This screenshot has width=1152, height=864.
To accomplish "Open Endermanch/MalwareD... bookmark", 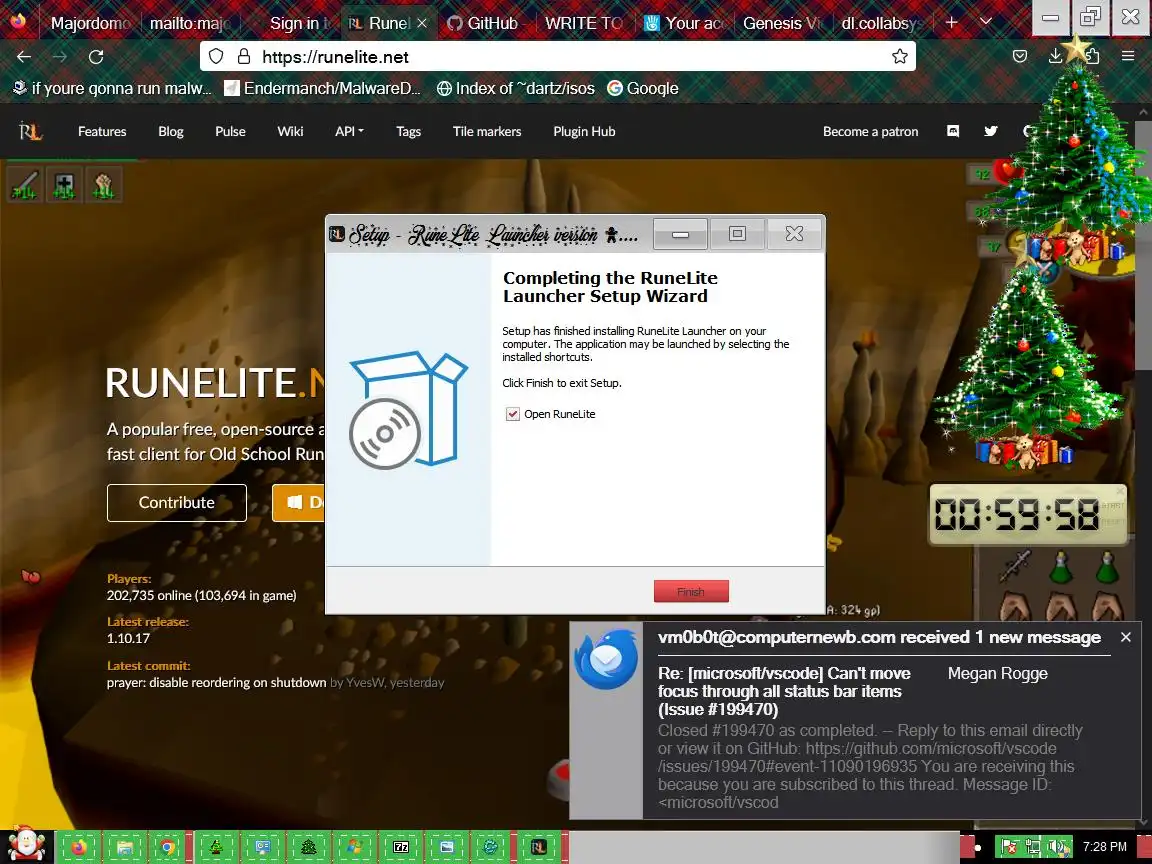I will click(323, 88).
